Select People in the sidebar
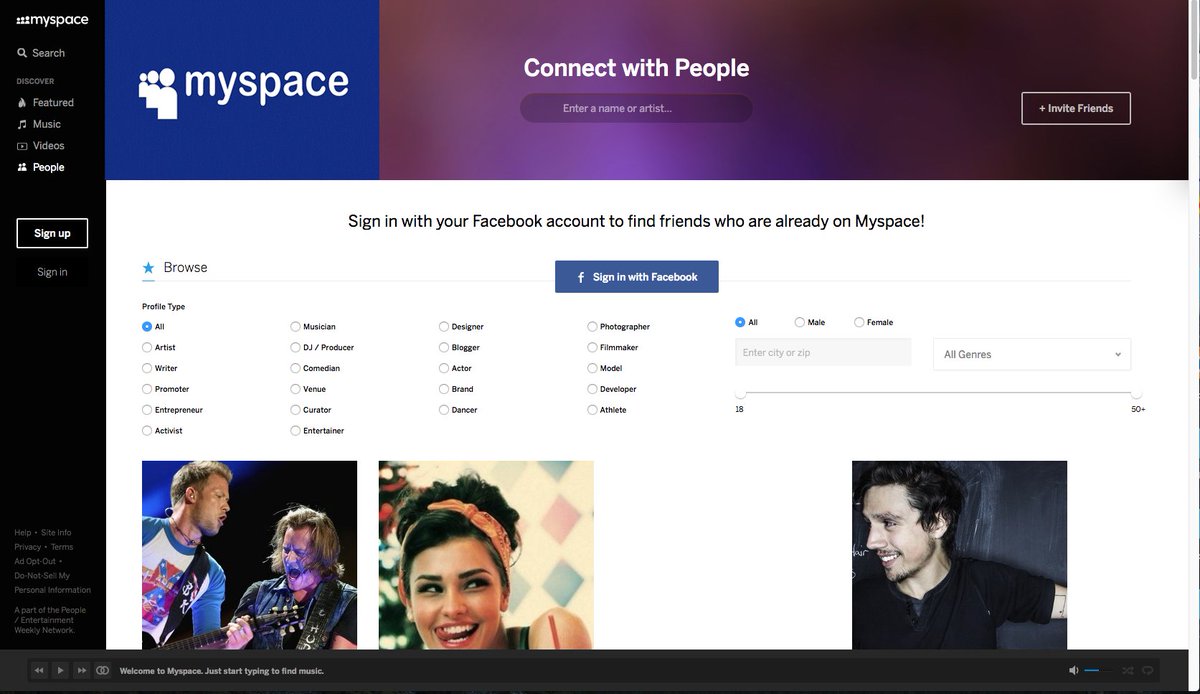 pyautogui.click(x=41, y=167)
